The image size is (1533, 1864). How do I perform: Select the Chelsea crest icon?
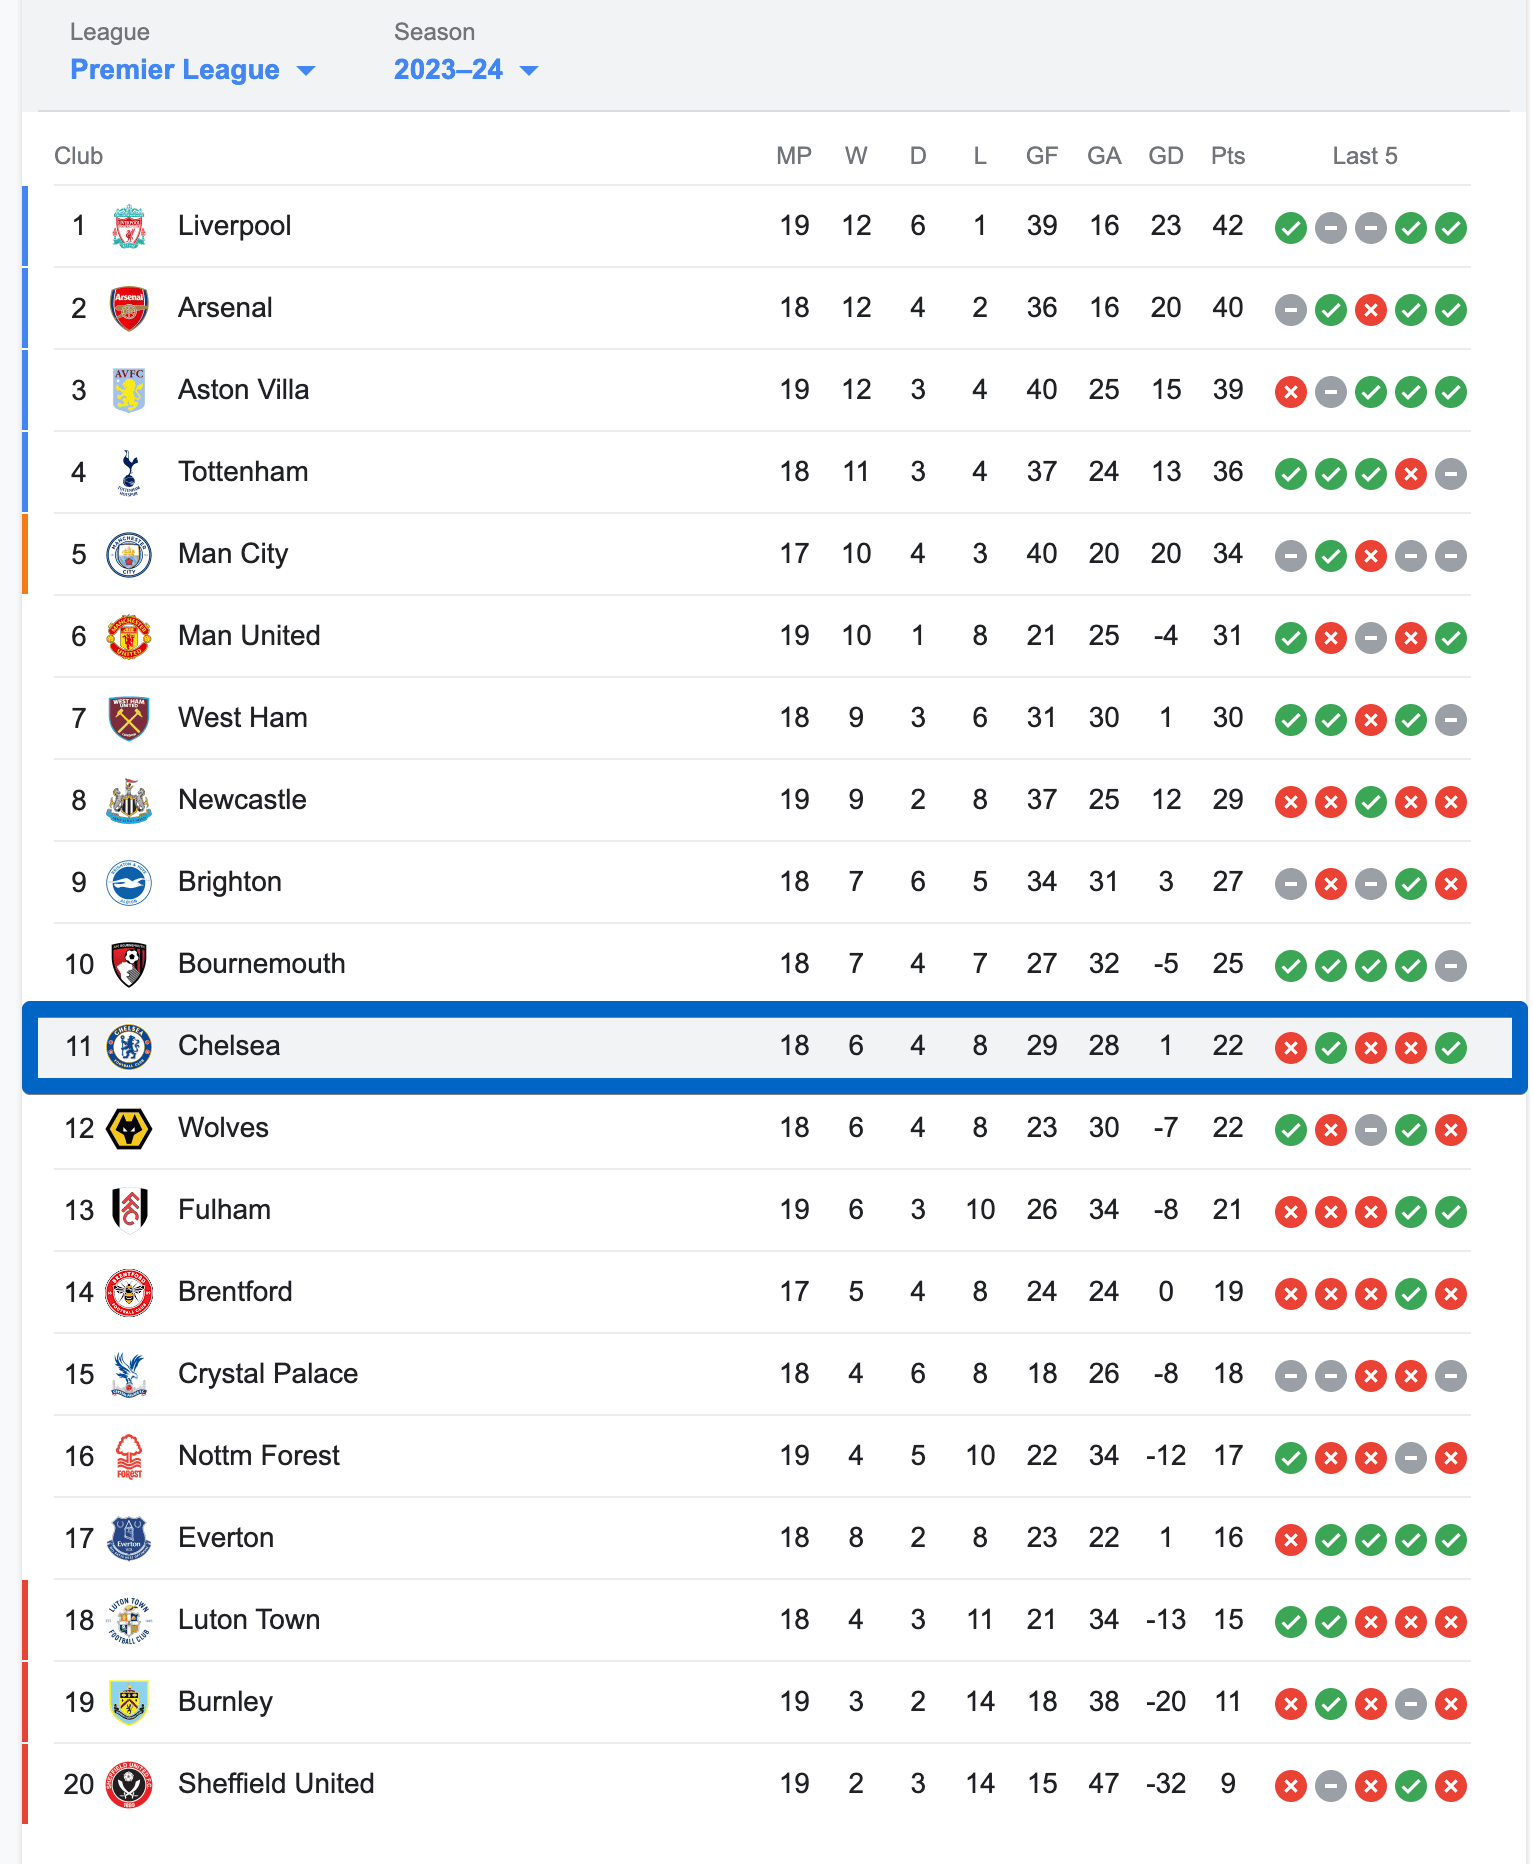tap(129, 1046)
